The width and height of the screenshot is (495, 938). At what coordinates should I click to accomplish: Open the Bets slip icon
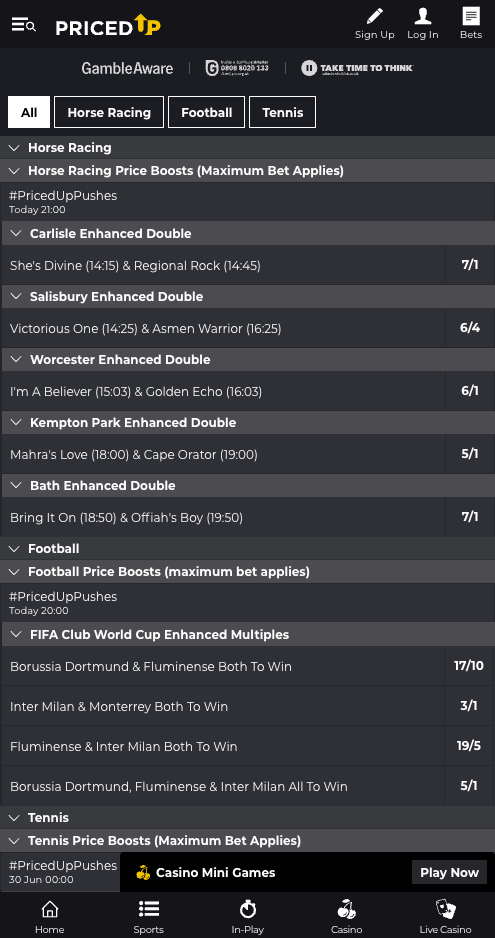pyautogui.click(x=471, y=16)
